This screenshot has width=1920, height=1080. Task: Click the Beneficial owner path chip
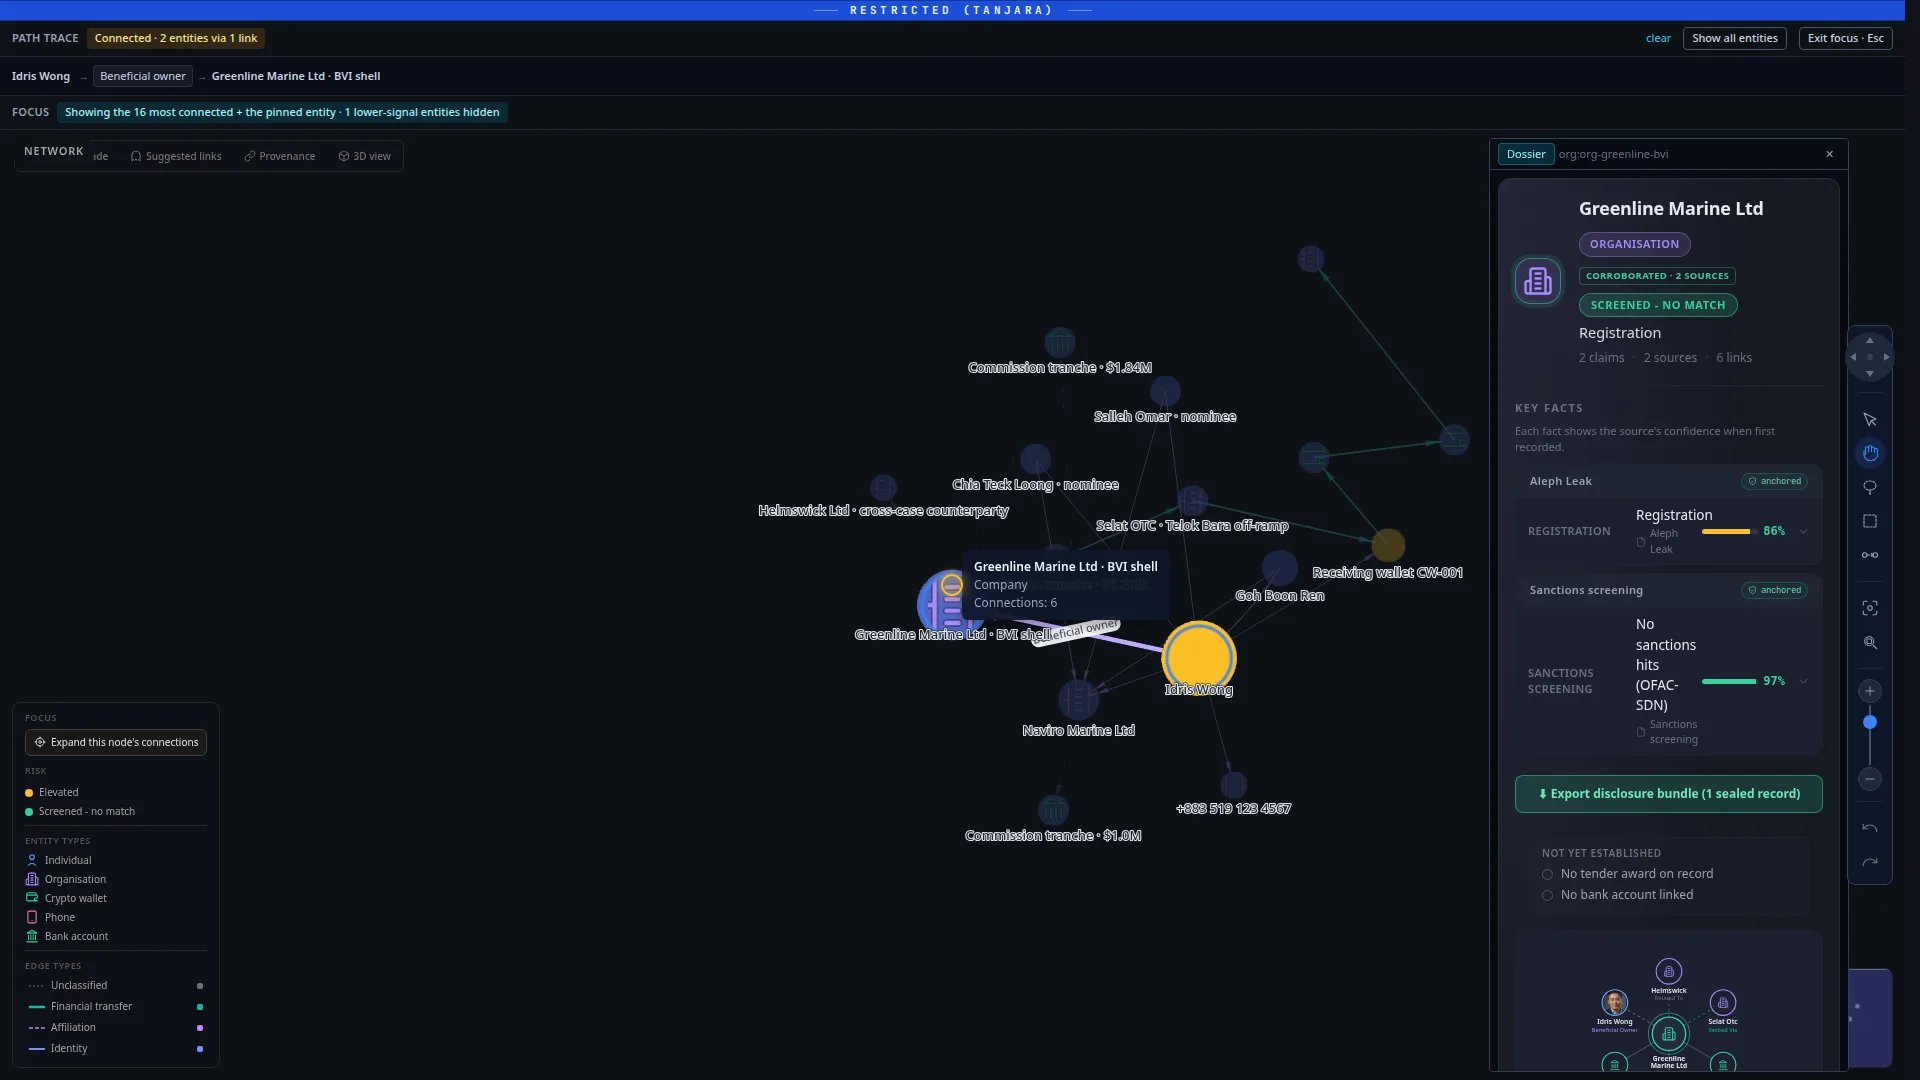[143, 76]
